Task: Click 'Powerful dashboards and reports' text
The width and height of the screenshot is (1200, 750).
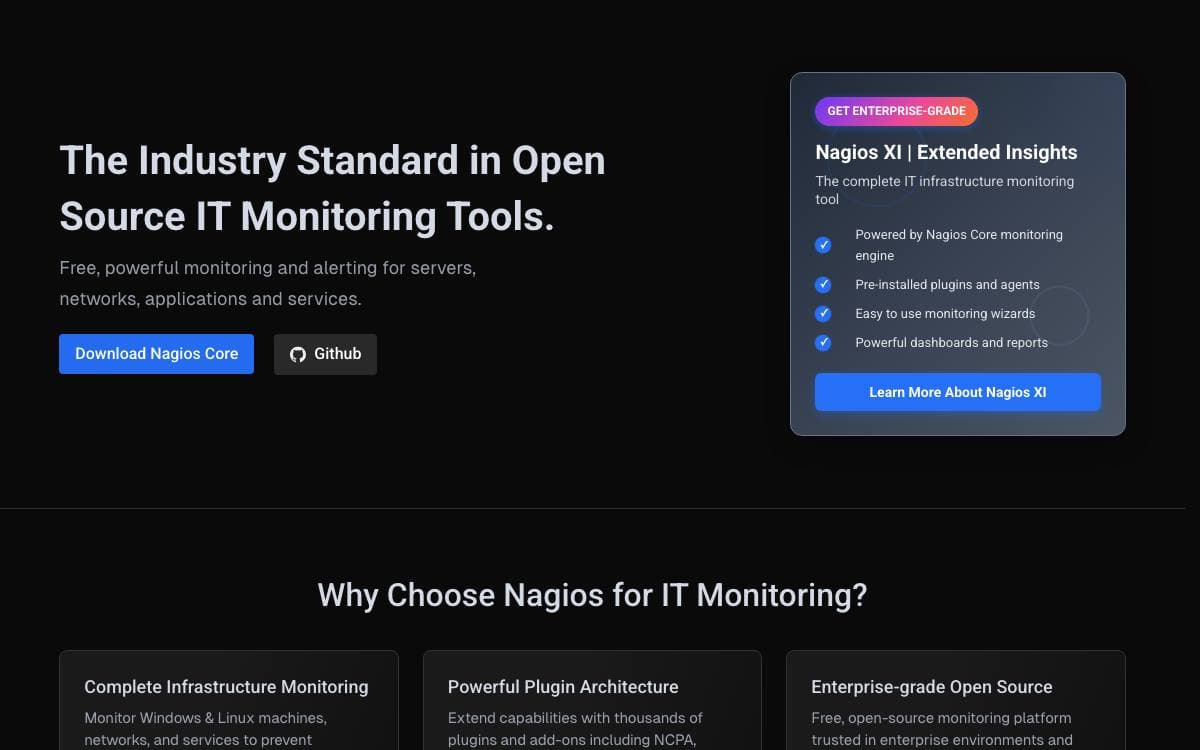Action: click(951, 343)
